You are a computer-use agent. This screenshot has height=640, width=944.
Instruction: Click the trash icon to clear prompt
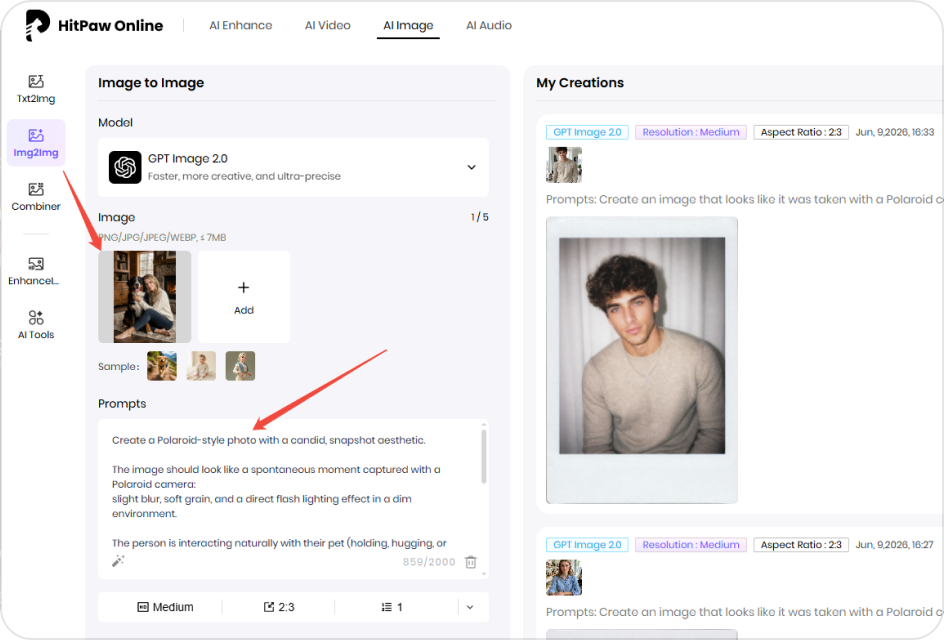coord(471,562)
